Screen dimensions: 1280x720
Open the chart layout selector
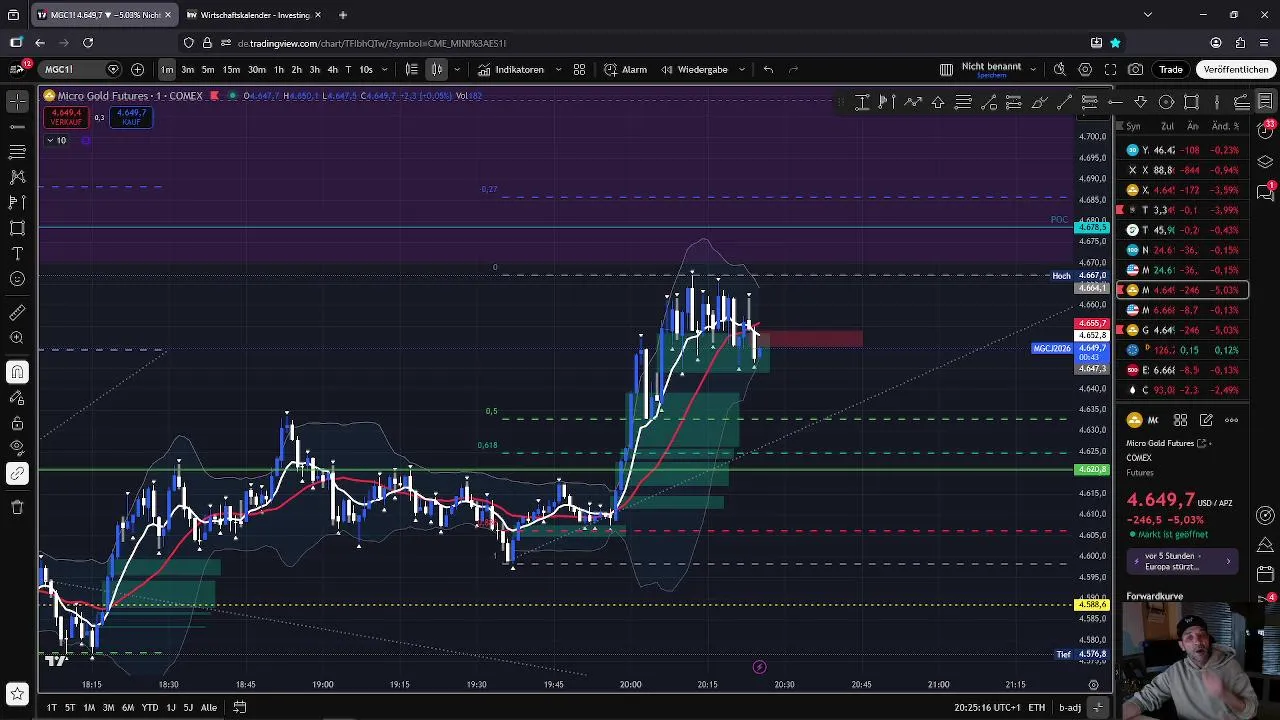(x=946, y=69)
